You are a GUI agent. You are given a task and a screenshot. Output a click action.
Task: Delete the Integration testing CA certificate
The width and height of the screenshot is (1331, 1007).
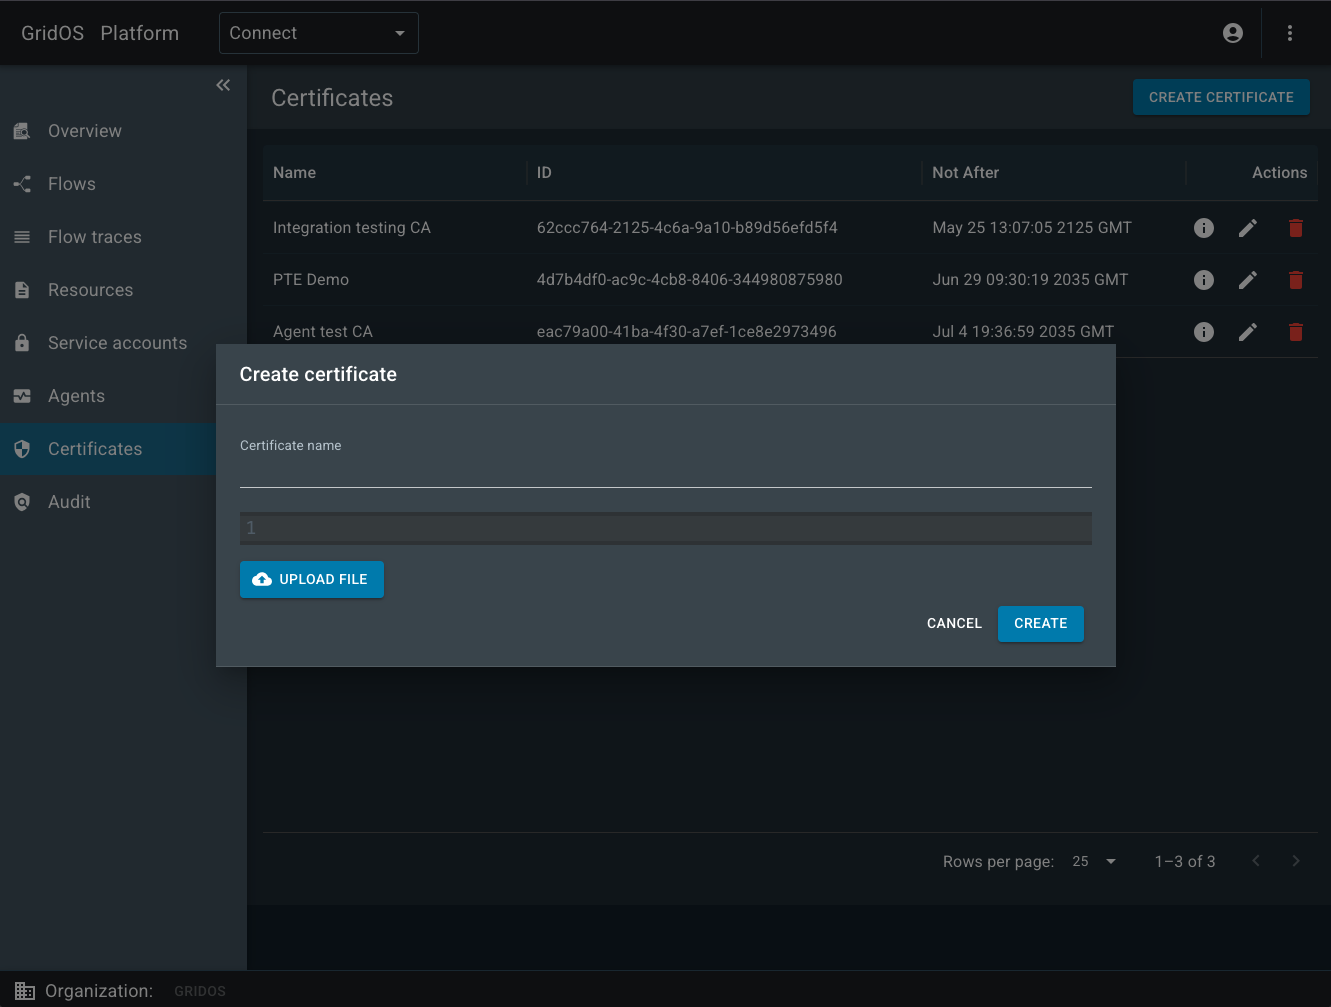pyautogui.click(x=1296, y=228)
